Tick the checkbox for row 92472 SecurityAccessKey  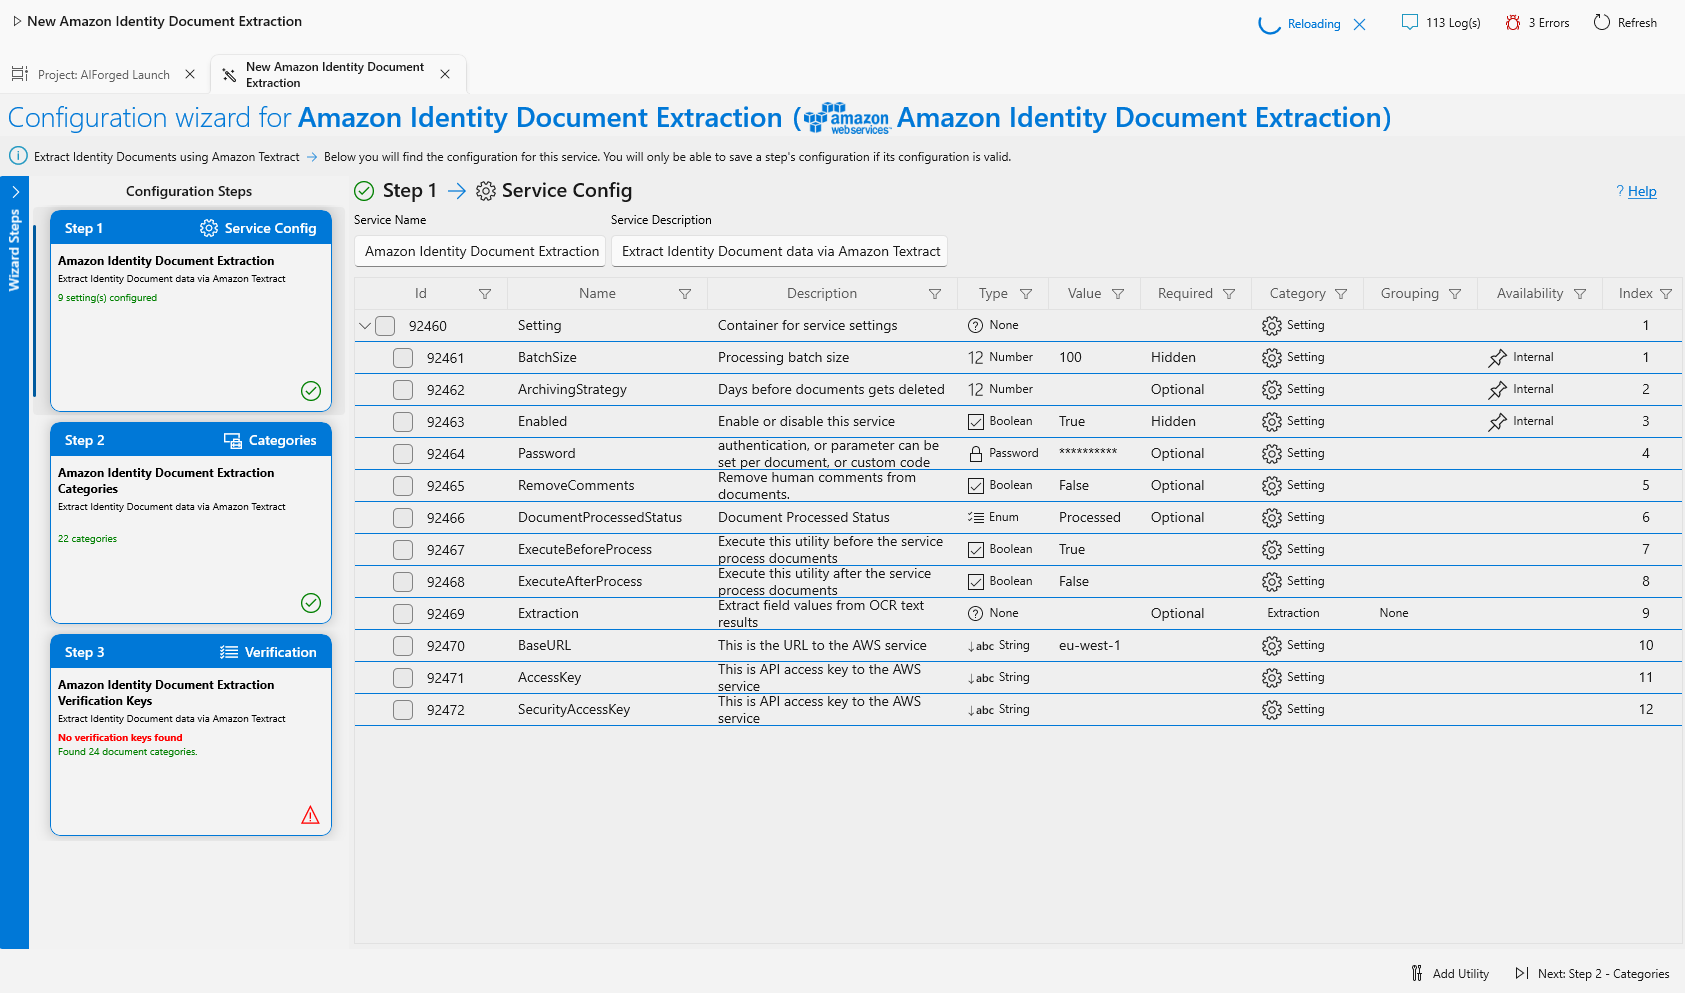(403, 710)
